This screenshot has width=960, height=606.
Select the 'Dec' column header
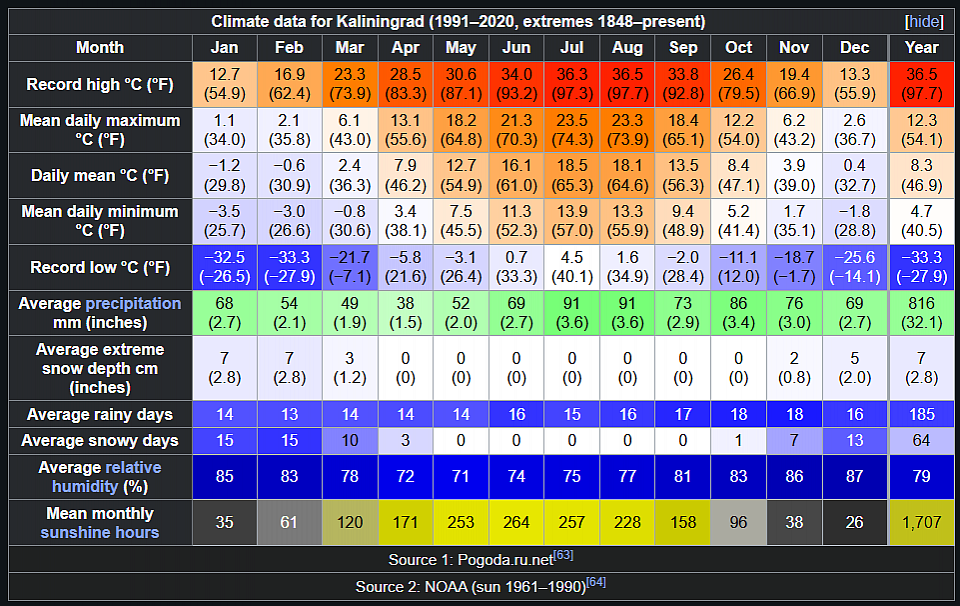tap(855, 48)
